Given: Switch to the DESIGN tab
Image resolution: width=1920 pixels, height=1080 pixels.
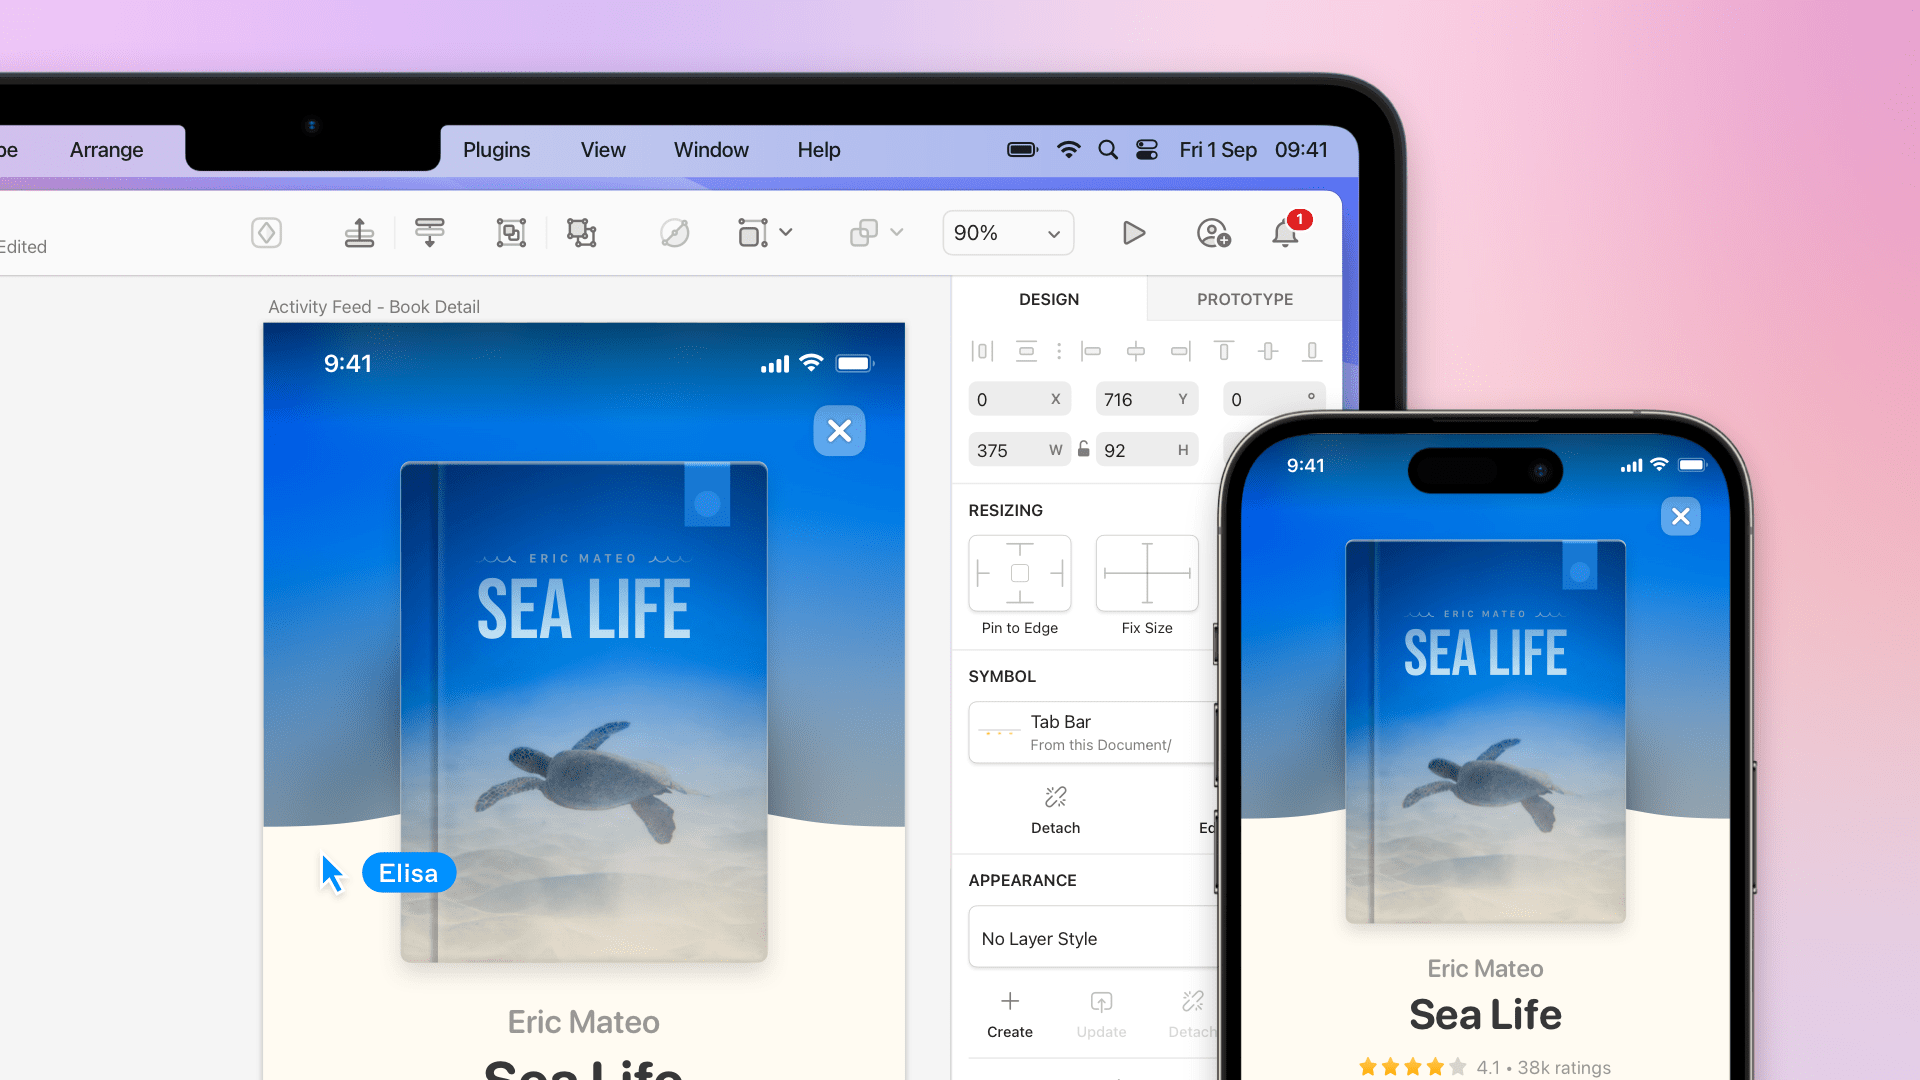Looking at the screenshot, I should 1050,298.
